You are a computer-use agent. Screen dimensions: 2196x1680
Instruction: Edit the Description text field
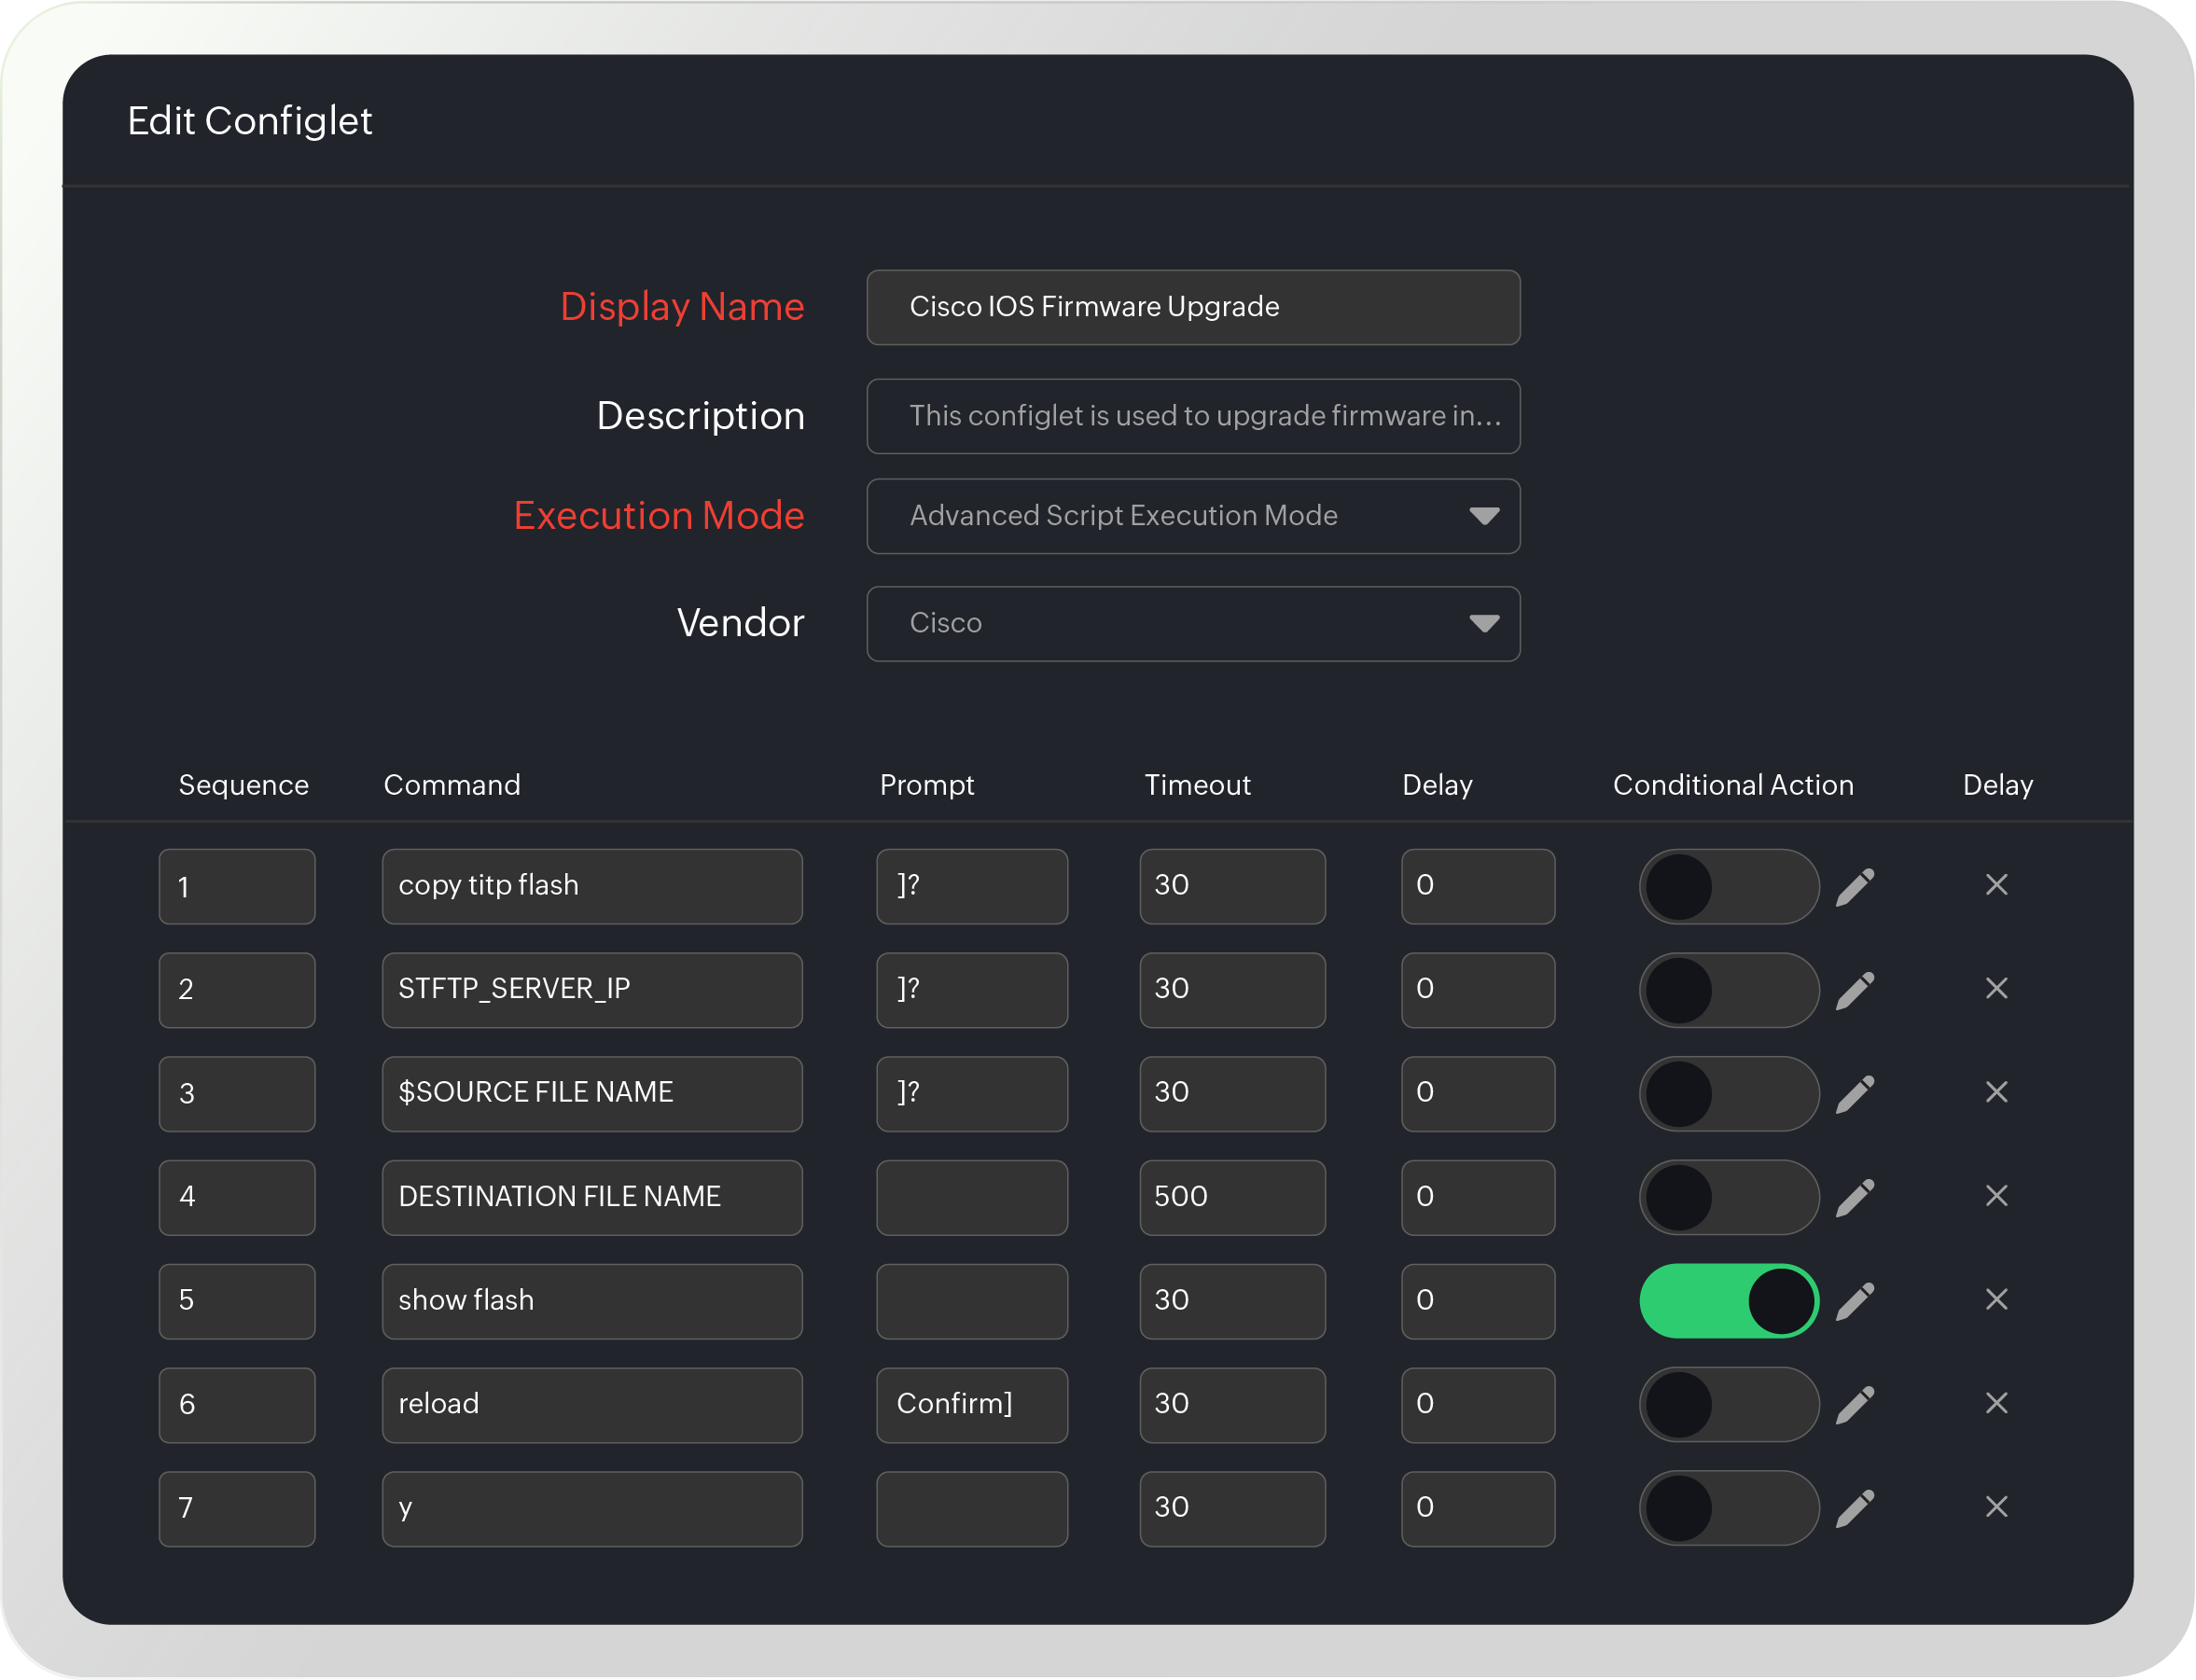(x=1193, y=416)
